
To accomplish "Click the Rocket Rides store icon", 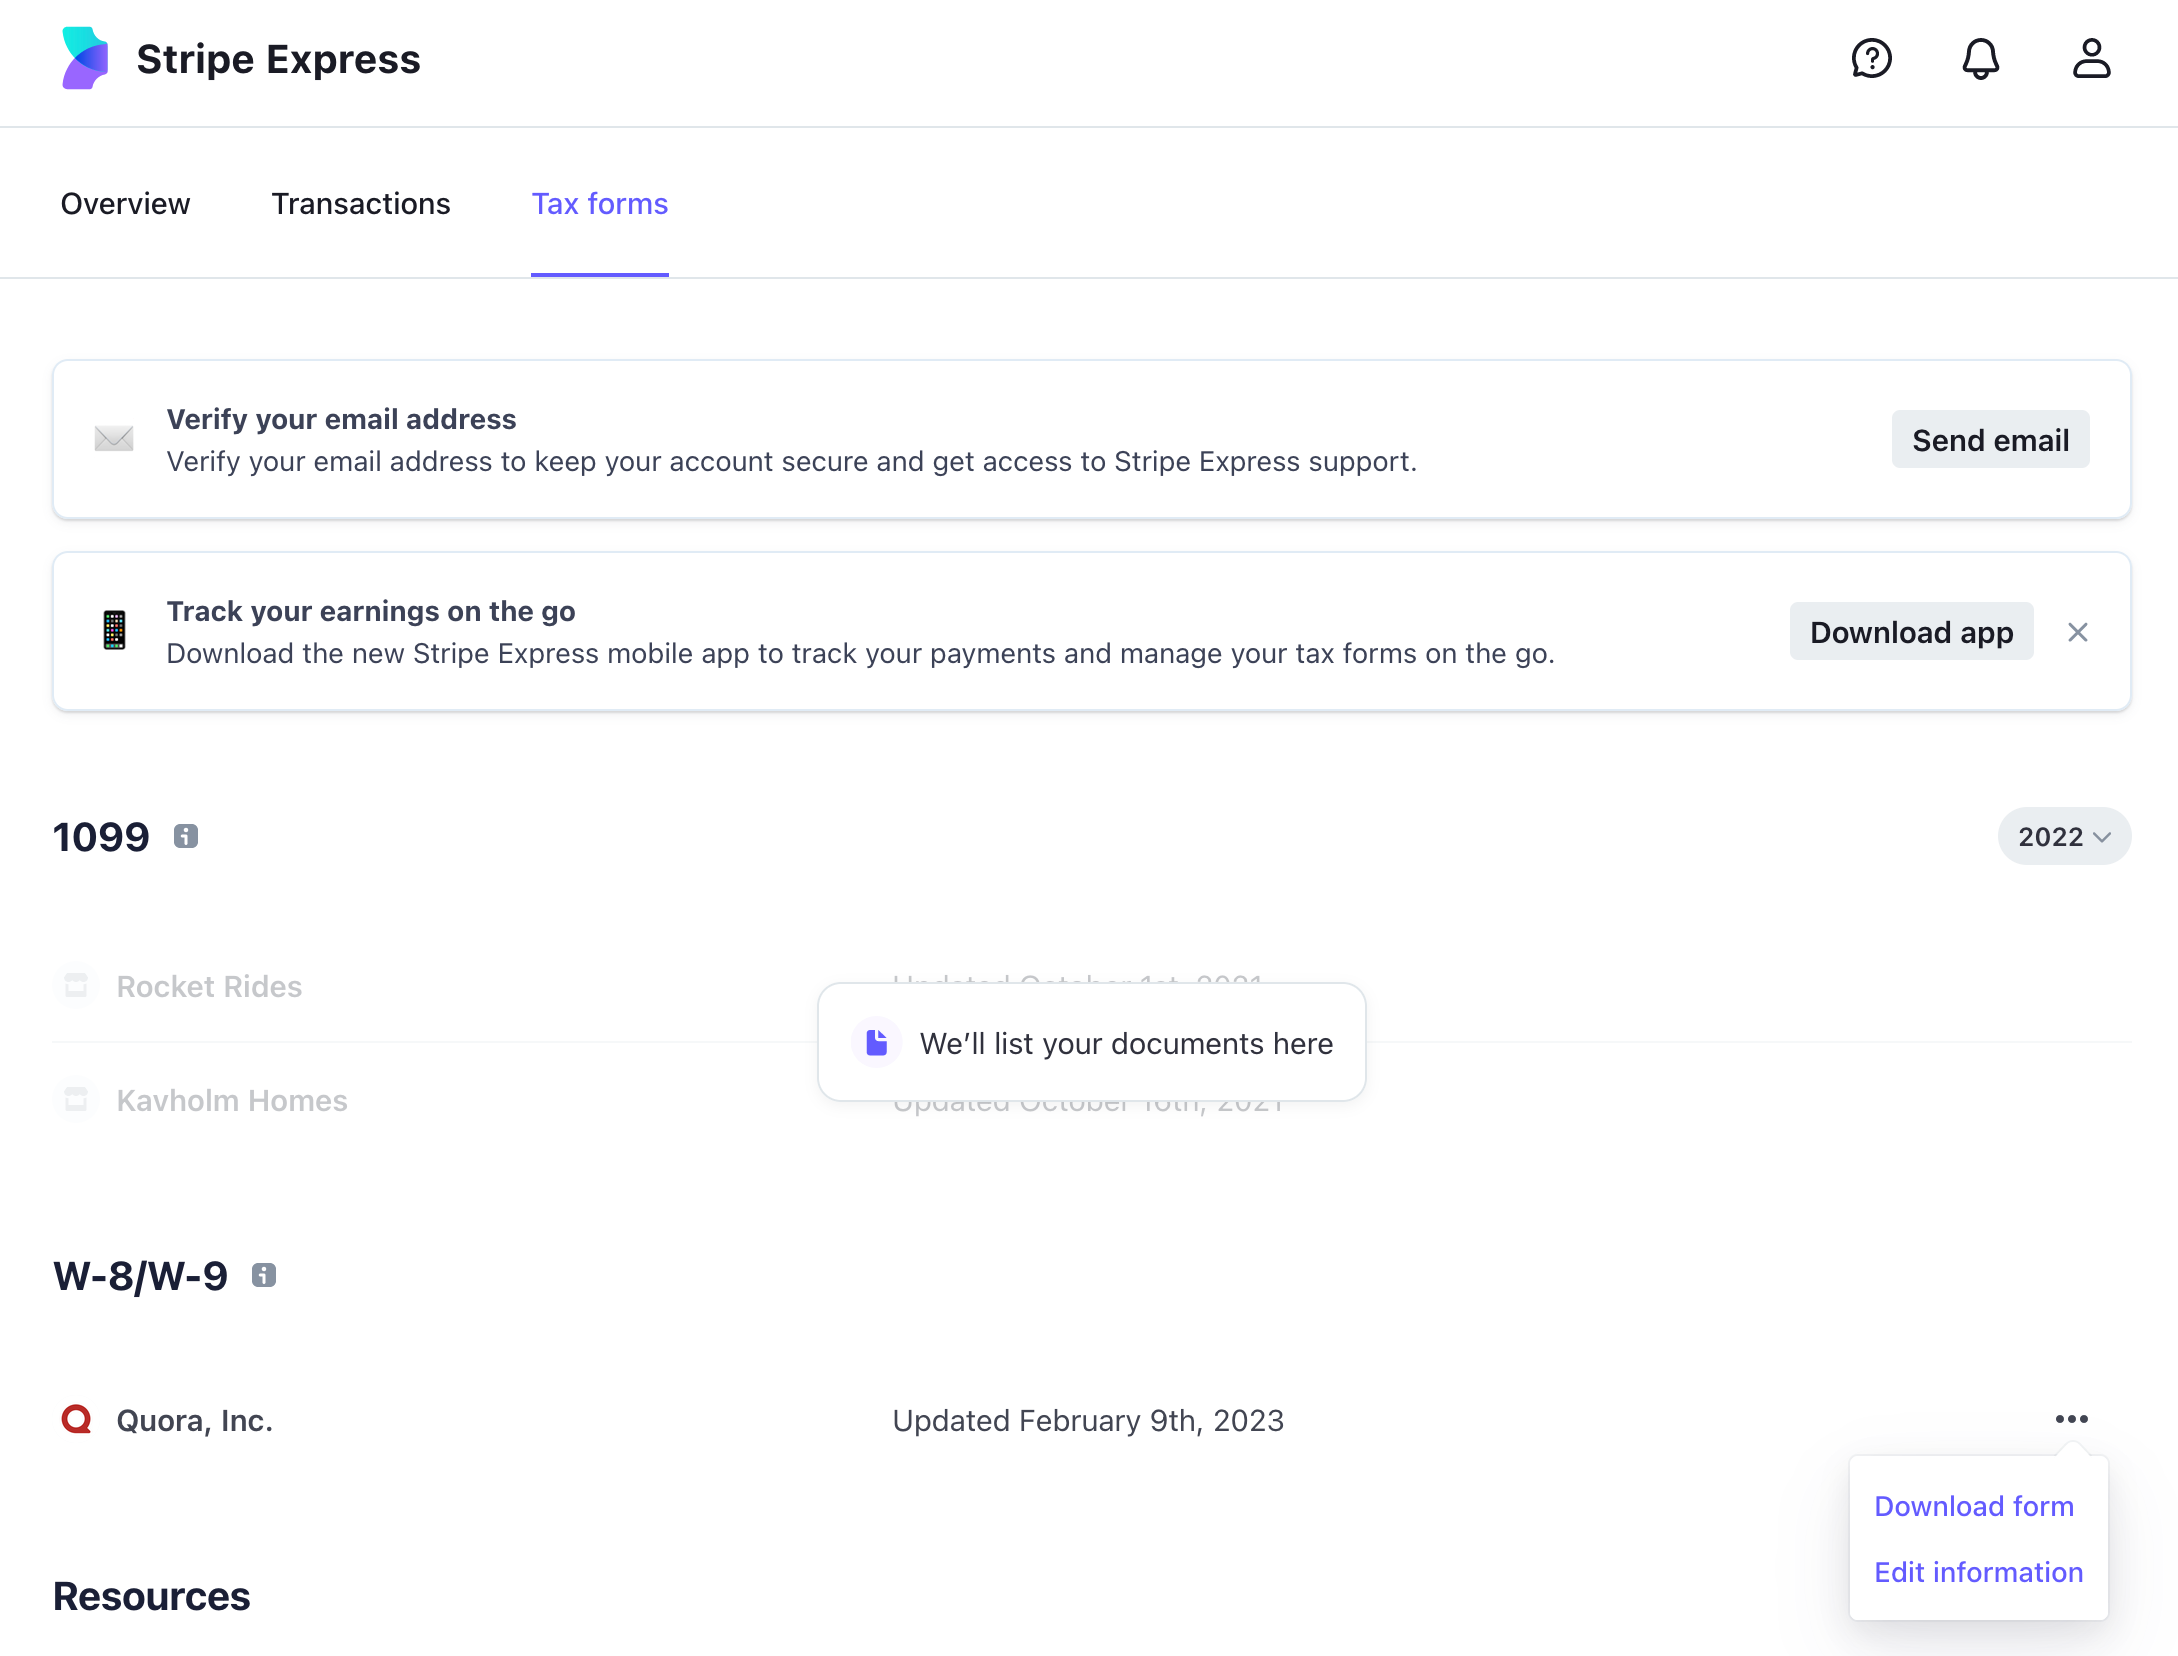I will [x=76, y=985].
